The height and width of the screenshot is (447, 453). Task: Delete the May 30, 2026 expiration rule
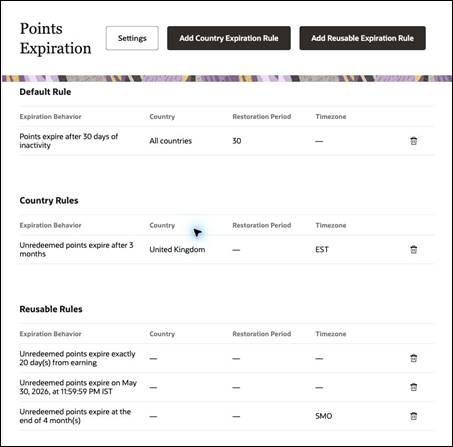[x=413, y=387]
